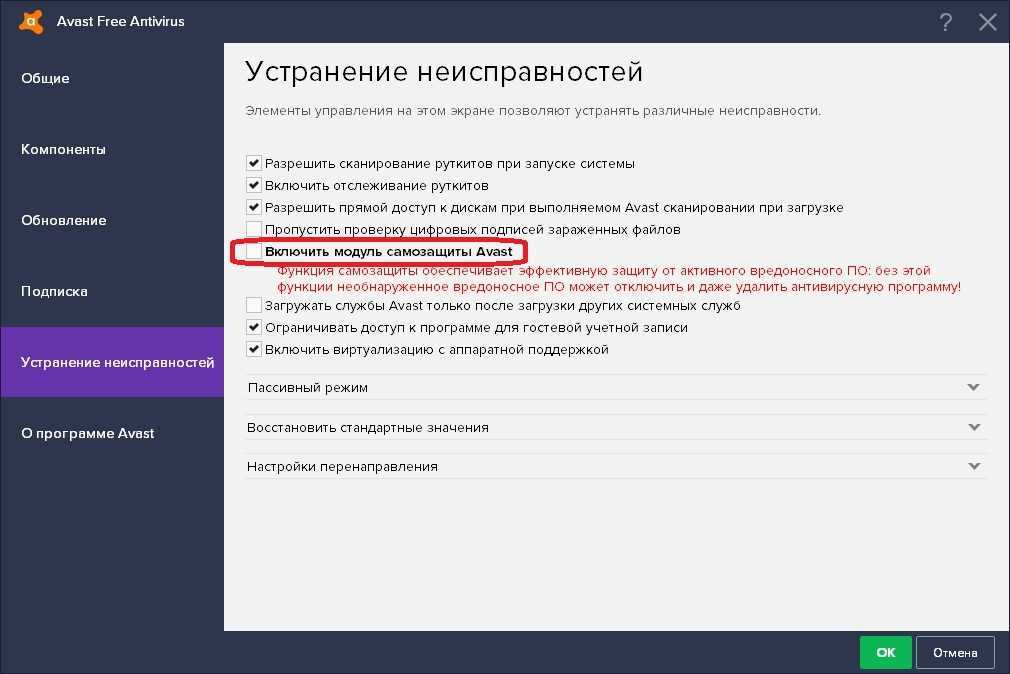The height and width of the screenshot is (674, 1010).
Task: Go to the Подписка section
Action: (x=54, y=291)
